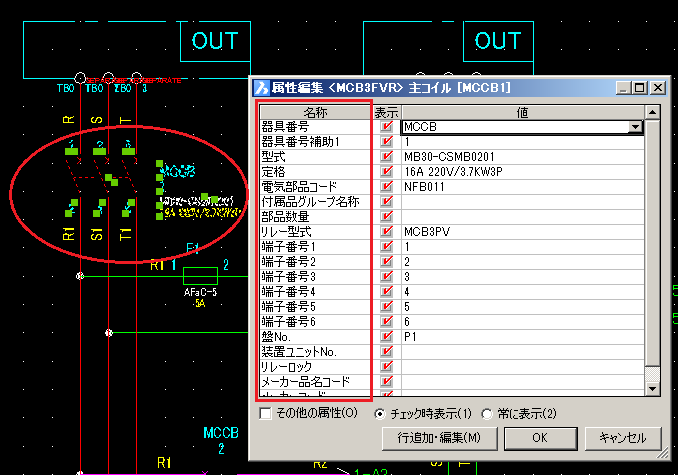Close the 属性編集 dialog
Image resolution: width=678 pixels, height=475 pixels.
coord(658,88)
